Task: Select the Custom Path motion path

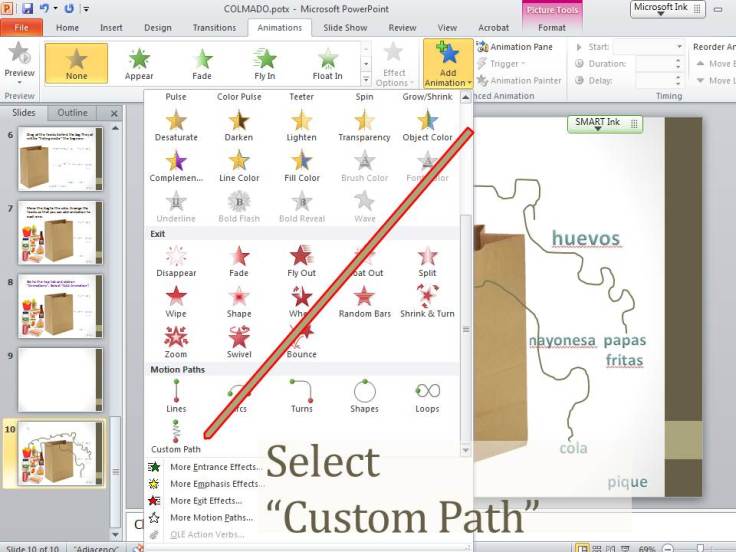Action: tap(176, 437)
